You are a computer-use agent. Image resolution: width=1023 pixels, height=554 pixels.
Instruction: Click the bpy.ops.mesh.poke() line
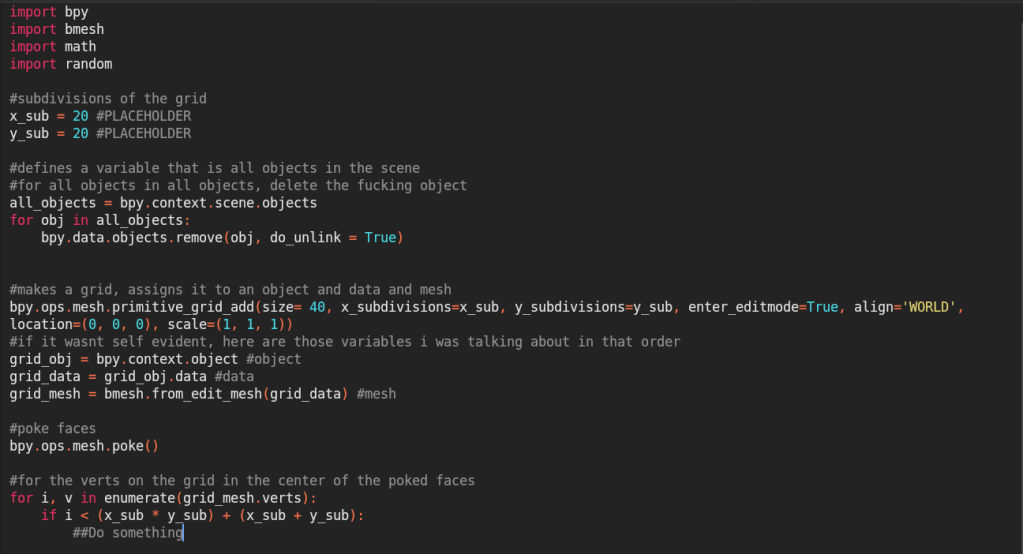coord(84,446)
